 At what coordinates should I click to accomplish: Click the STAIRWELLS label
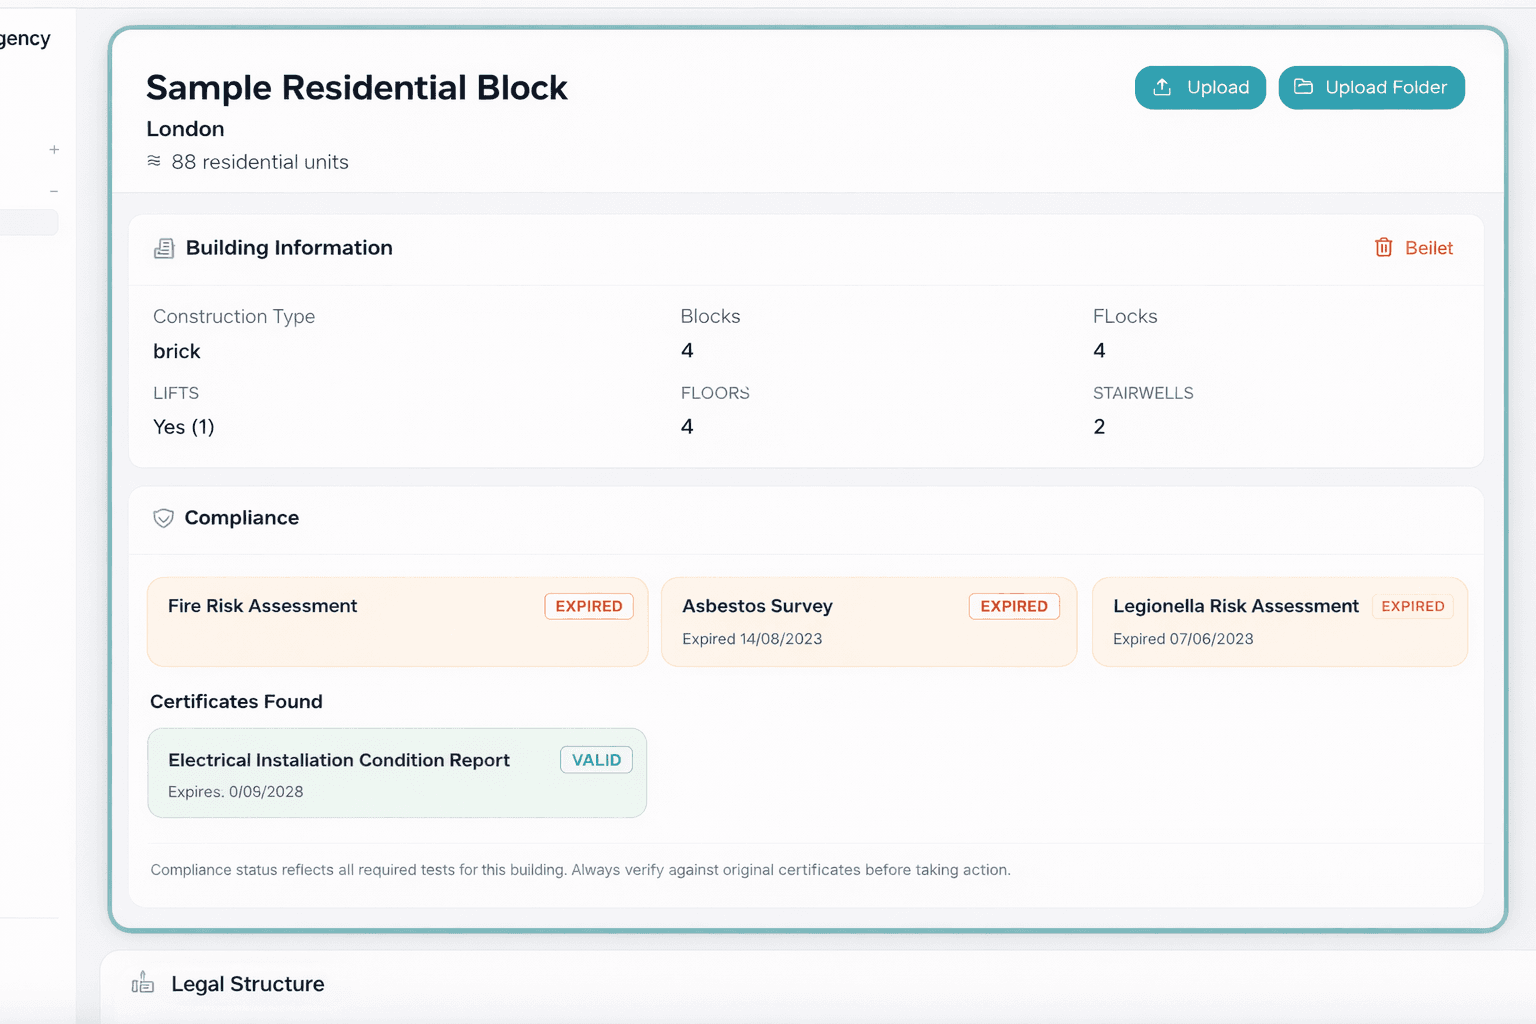click(1143, 393)
